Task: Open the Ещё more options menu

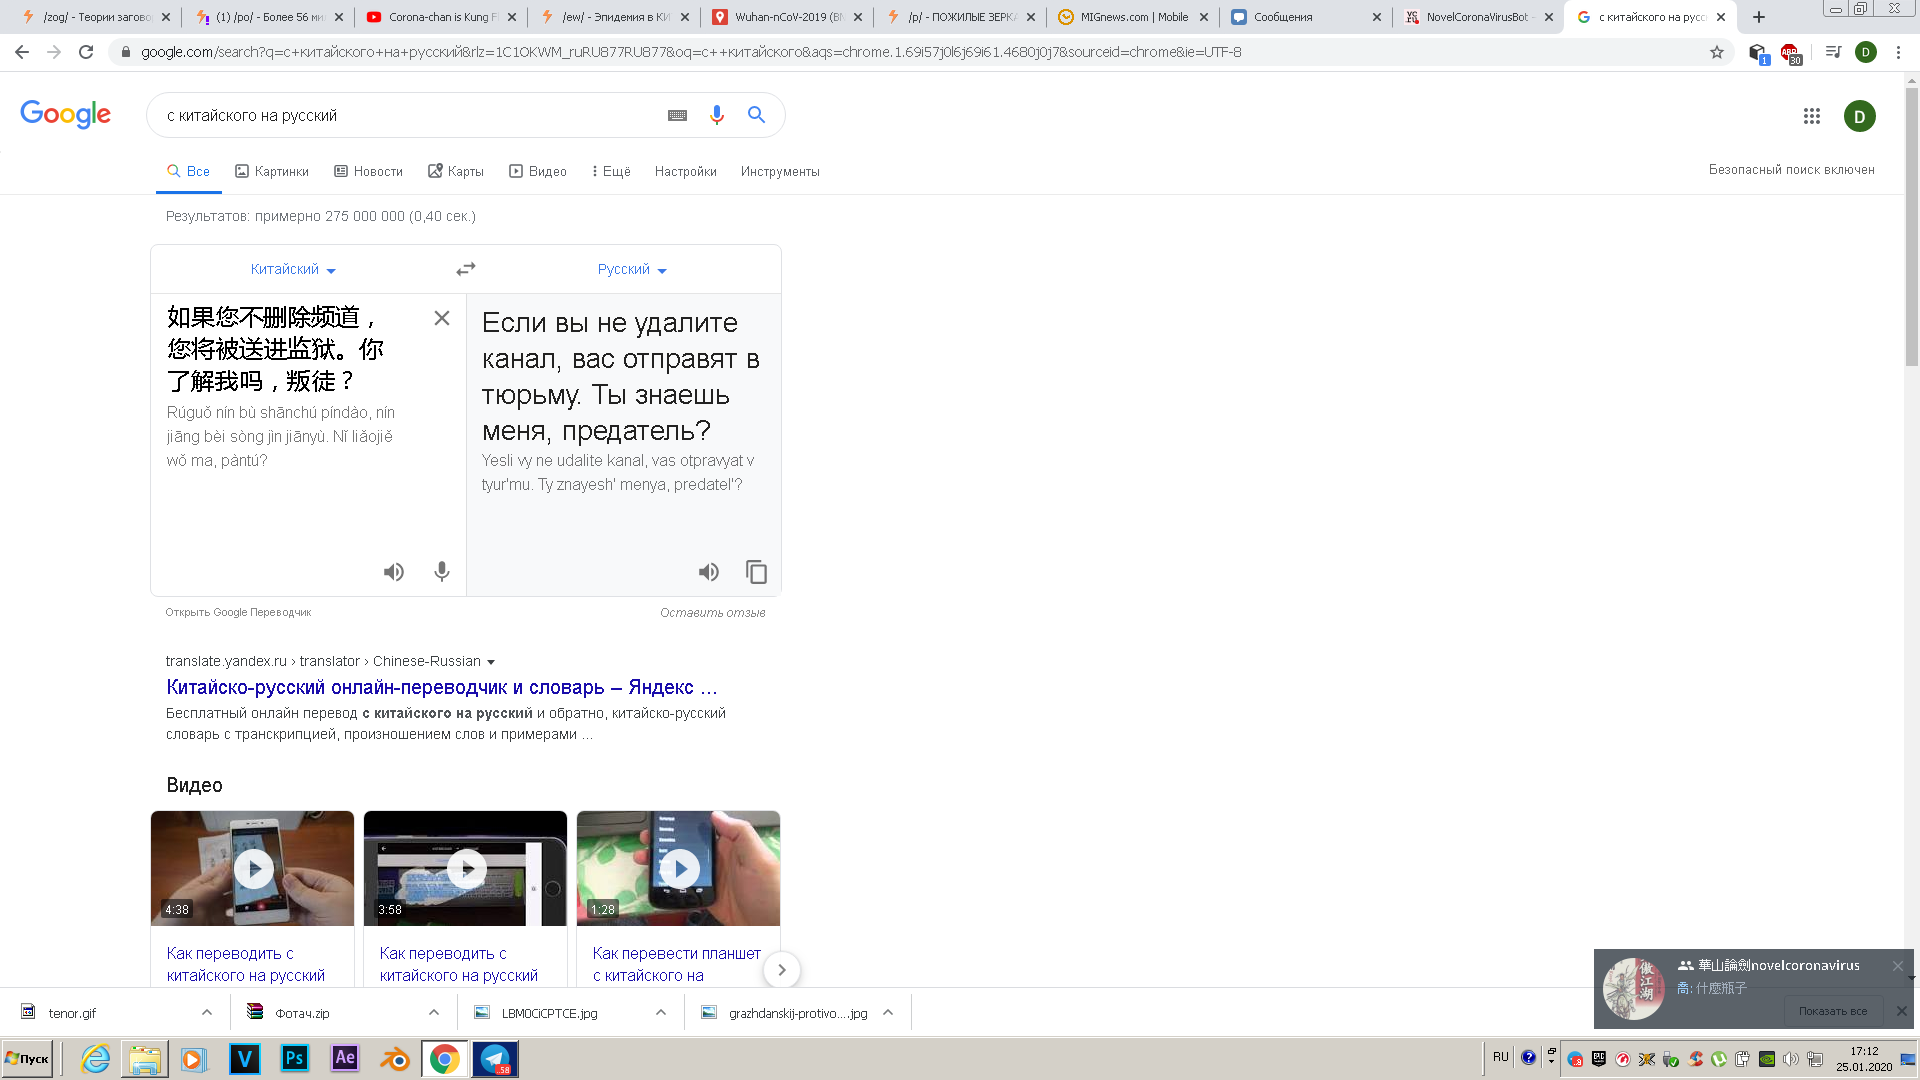Action: click(x=611, y=171)
